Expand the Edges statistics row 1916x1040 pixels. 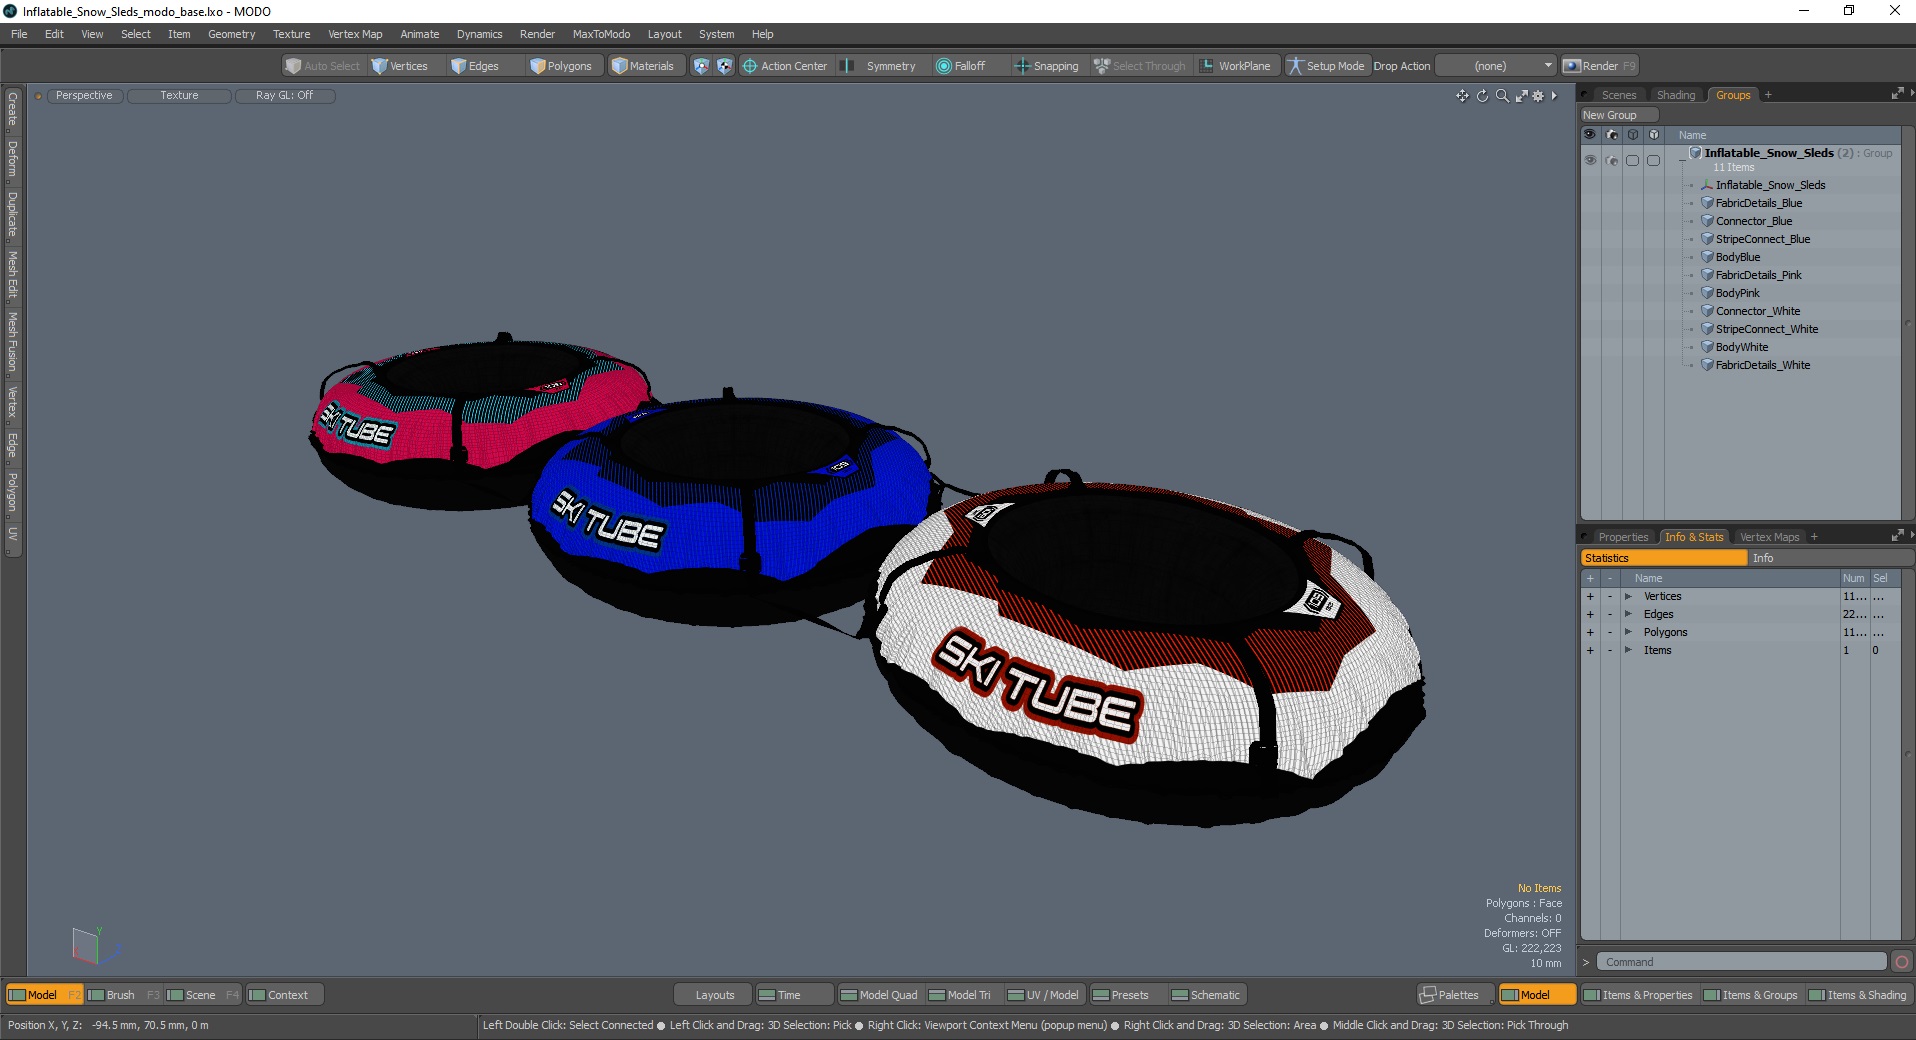[1628, 615]
